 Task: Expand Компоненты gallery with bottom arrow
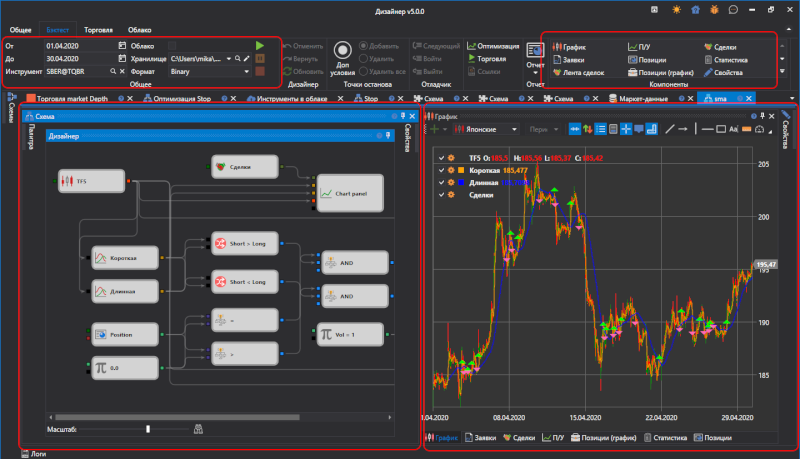click(782, 71)
